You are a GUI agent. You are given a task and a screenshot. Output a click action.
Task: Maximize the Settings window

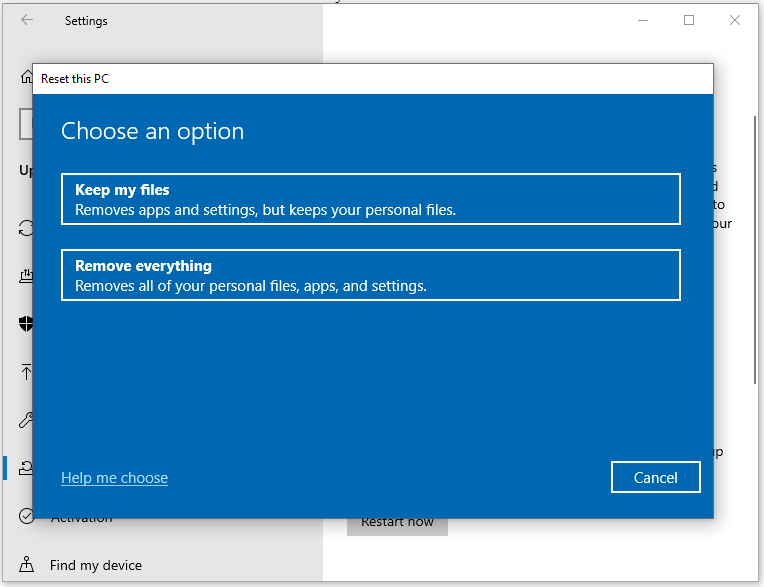coord(689,20)
